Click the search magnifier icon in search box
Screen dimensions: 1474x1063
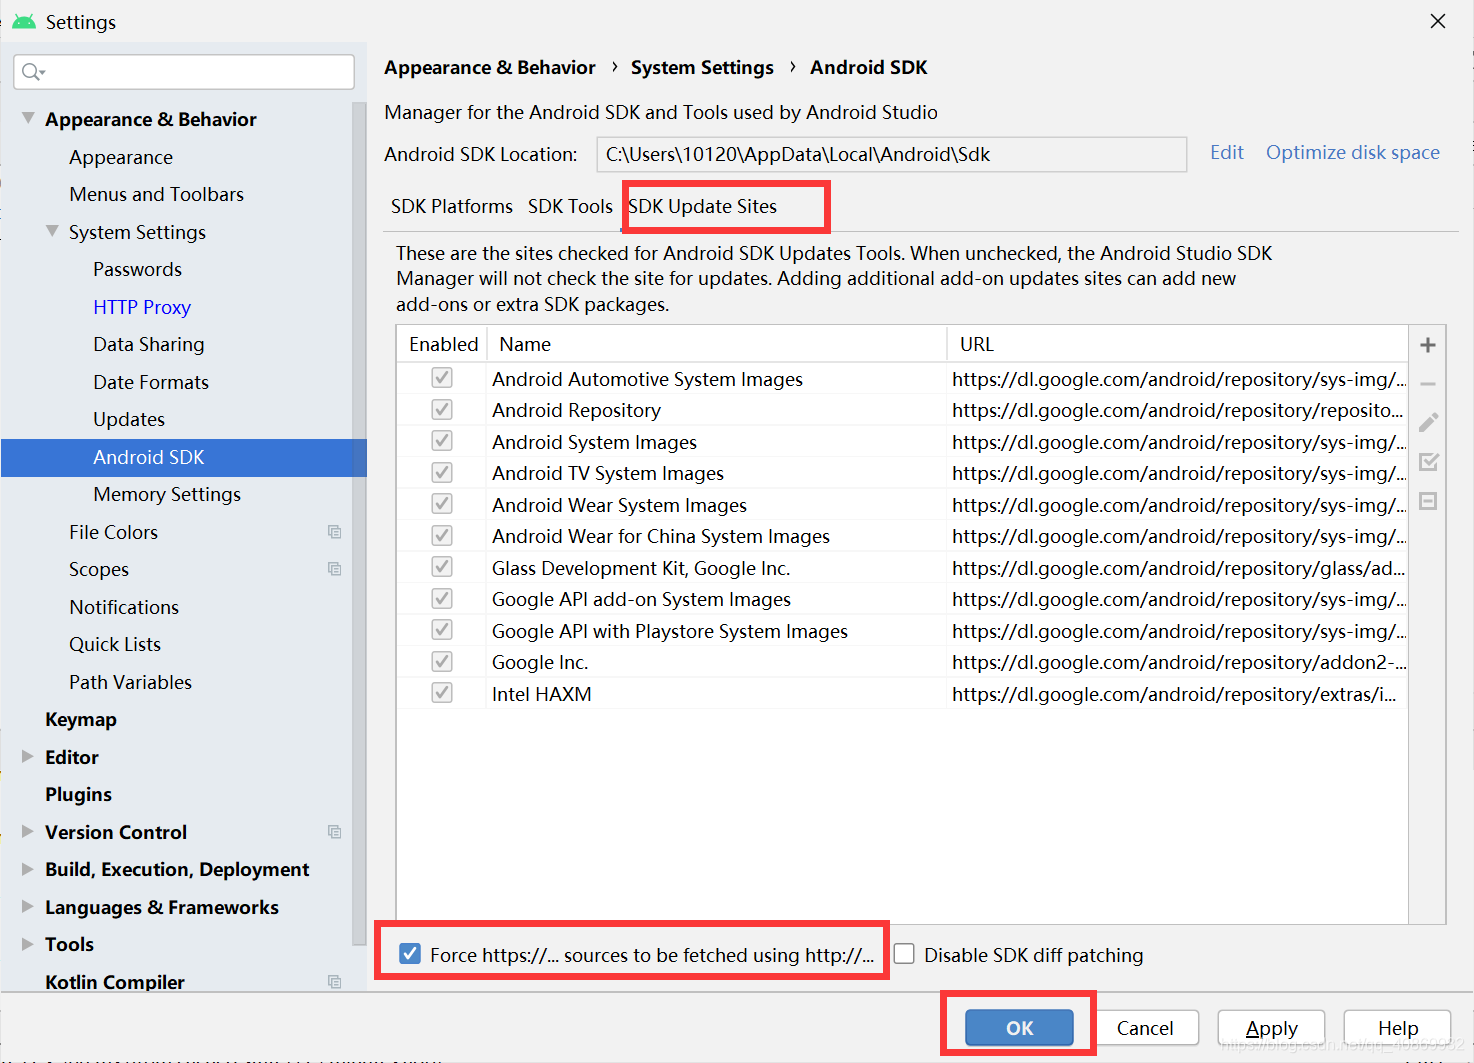pyautogui.click(x=33, y=71)
